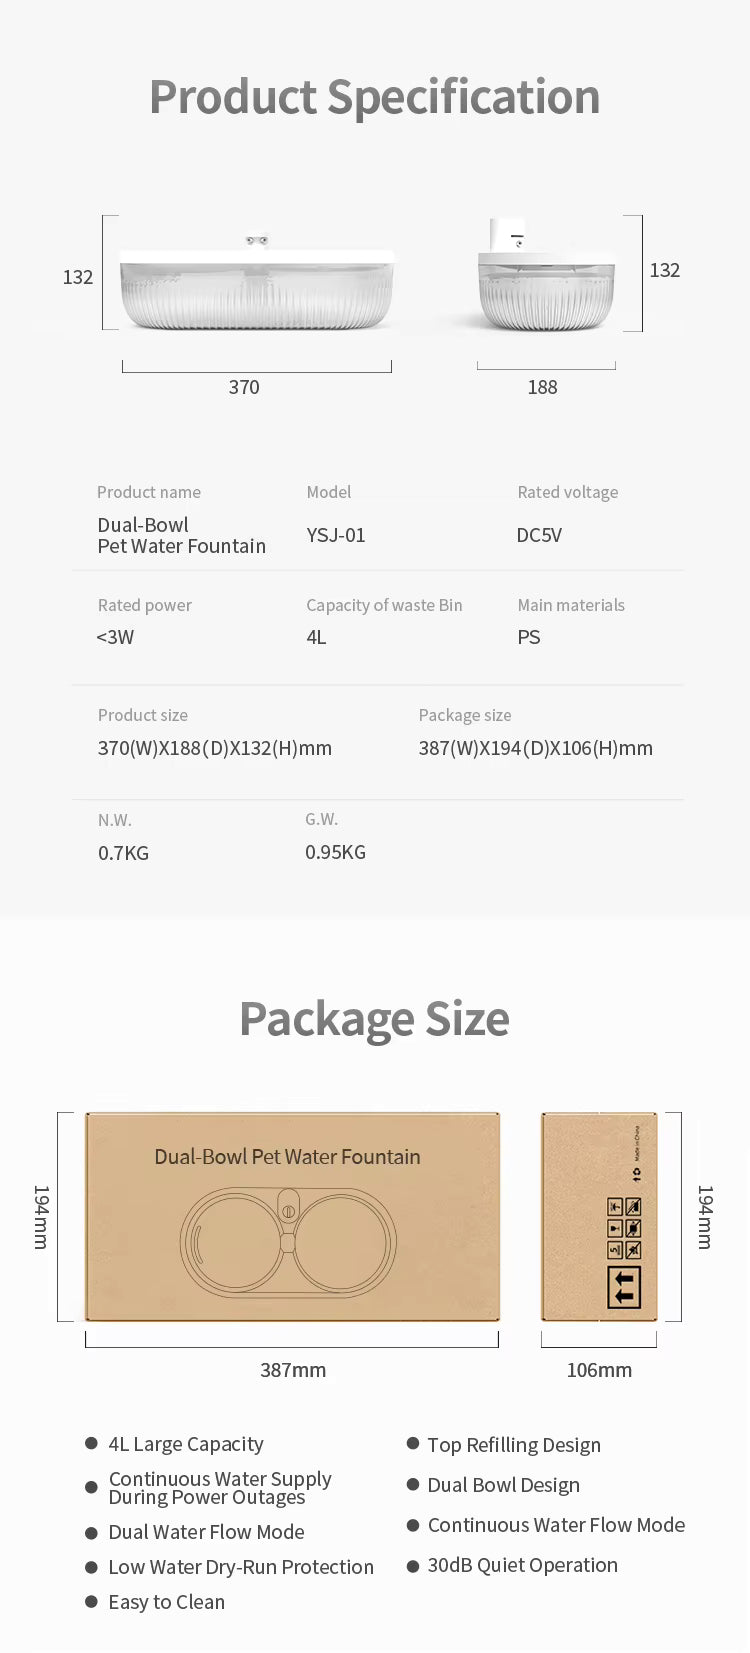Click the Product Specification heading
Image resolution: width=750 pixels, height=1653 pixels.
(375, 97)
